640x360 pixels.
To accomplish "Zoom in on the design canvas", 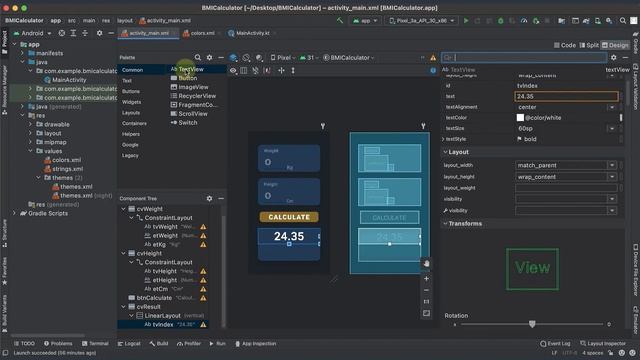I will point(427,278).
